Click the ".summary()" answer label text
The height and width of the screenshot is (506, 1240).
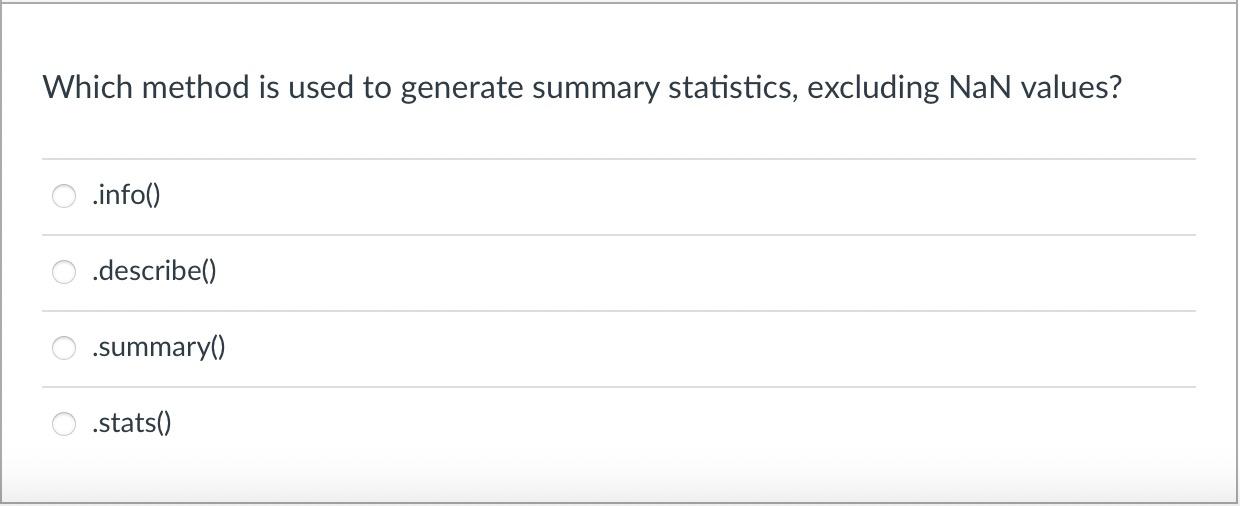[158, 347]
